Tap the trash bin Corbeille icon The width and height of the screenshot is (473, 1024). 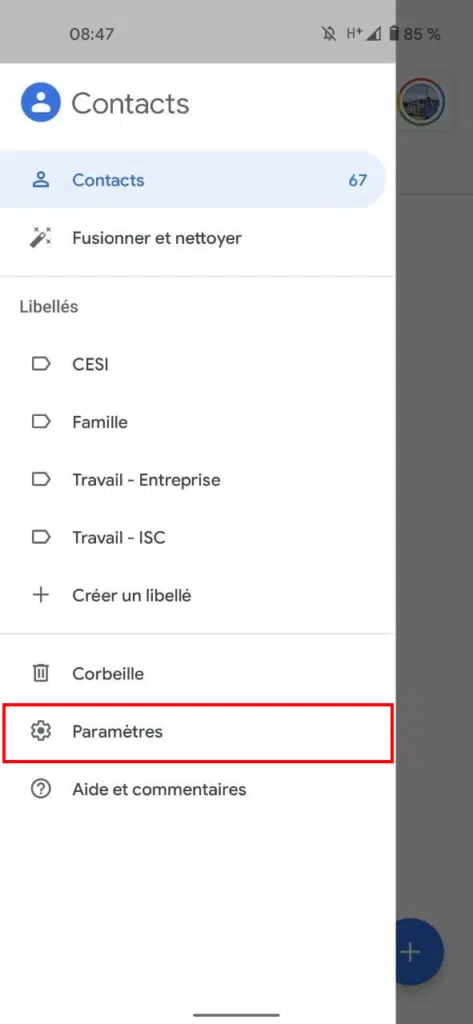point(41,673)
